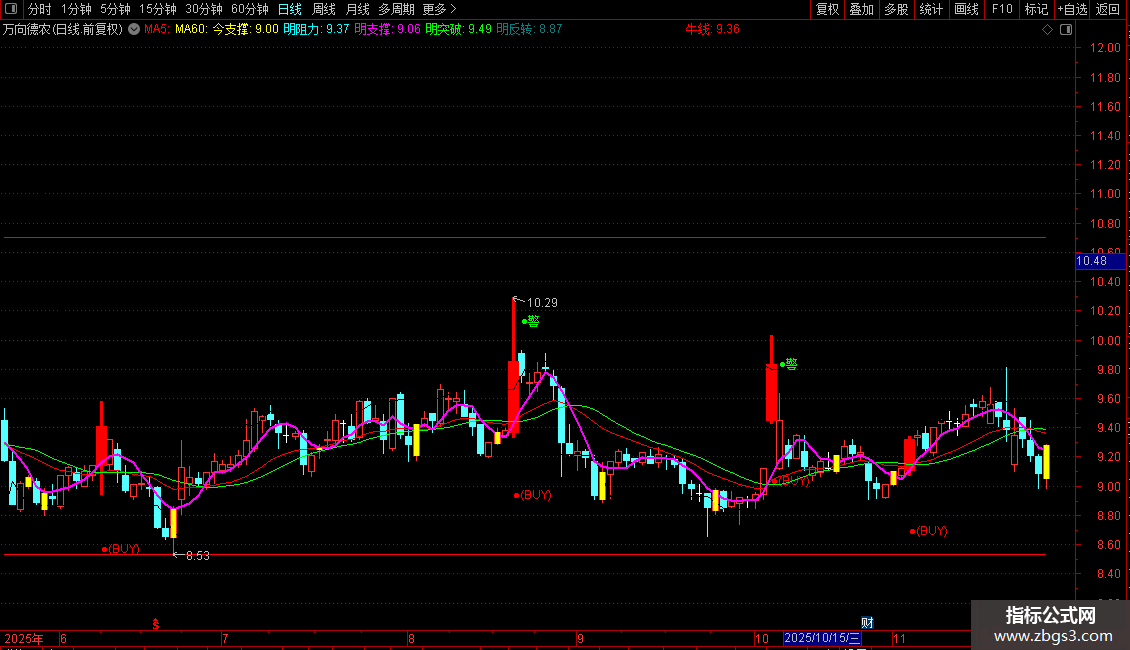Switch to 分时 intraday view
1130x650 pixels.
(x=40, y=9)
